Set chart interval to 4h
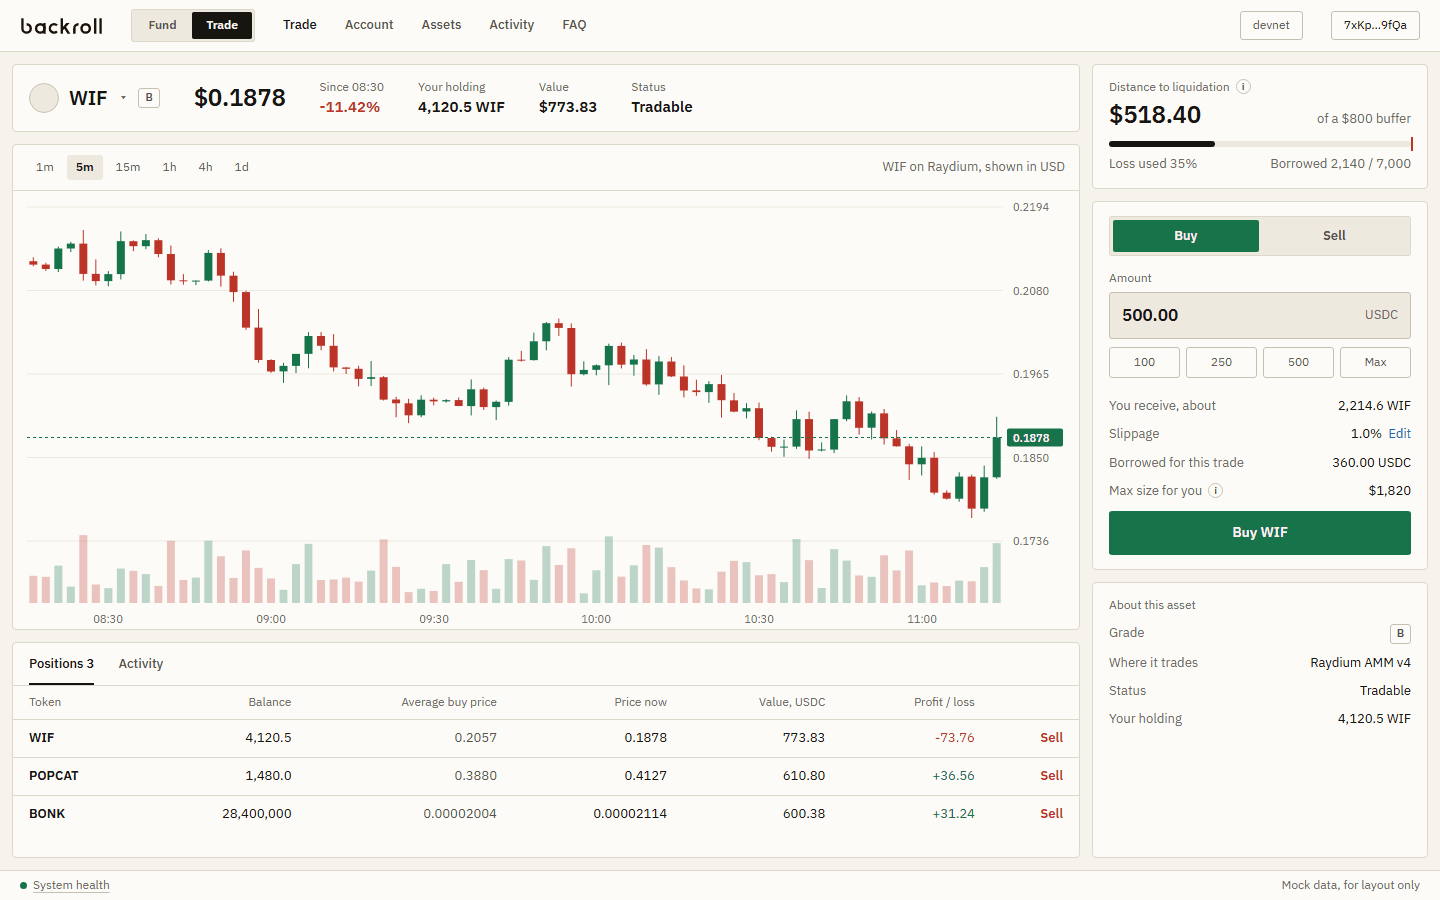Viewport: 1440px width, 900px height. [x=205, y=167]
